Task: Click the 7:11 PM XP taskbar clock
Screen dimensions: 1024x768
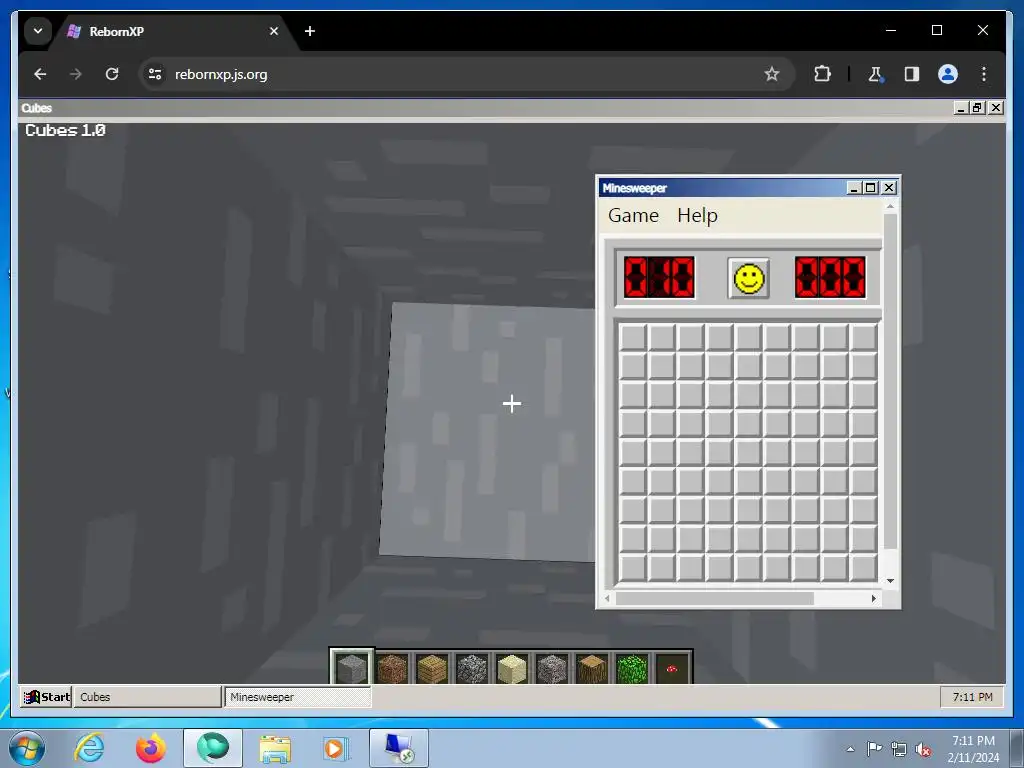Action: pyautogui.click(x=972, y=697)
